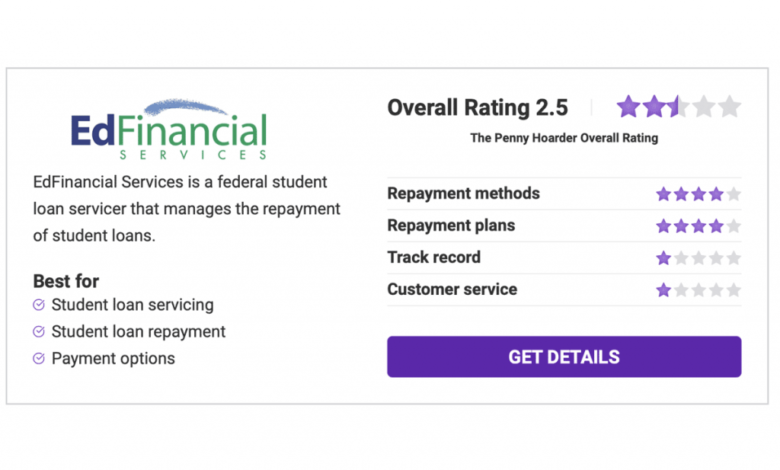
Task: Click the Track record star rating
Action: pyautogui.click(x=698, y=258)
